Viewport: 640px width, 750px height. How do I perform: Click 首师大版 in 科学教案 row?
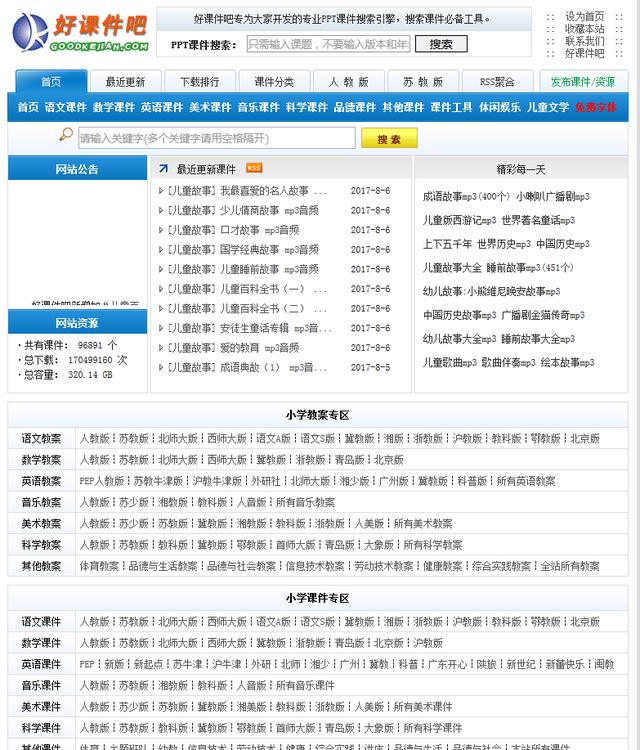point(296,545)
